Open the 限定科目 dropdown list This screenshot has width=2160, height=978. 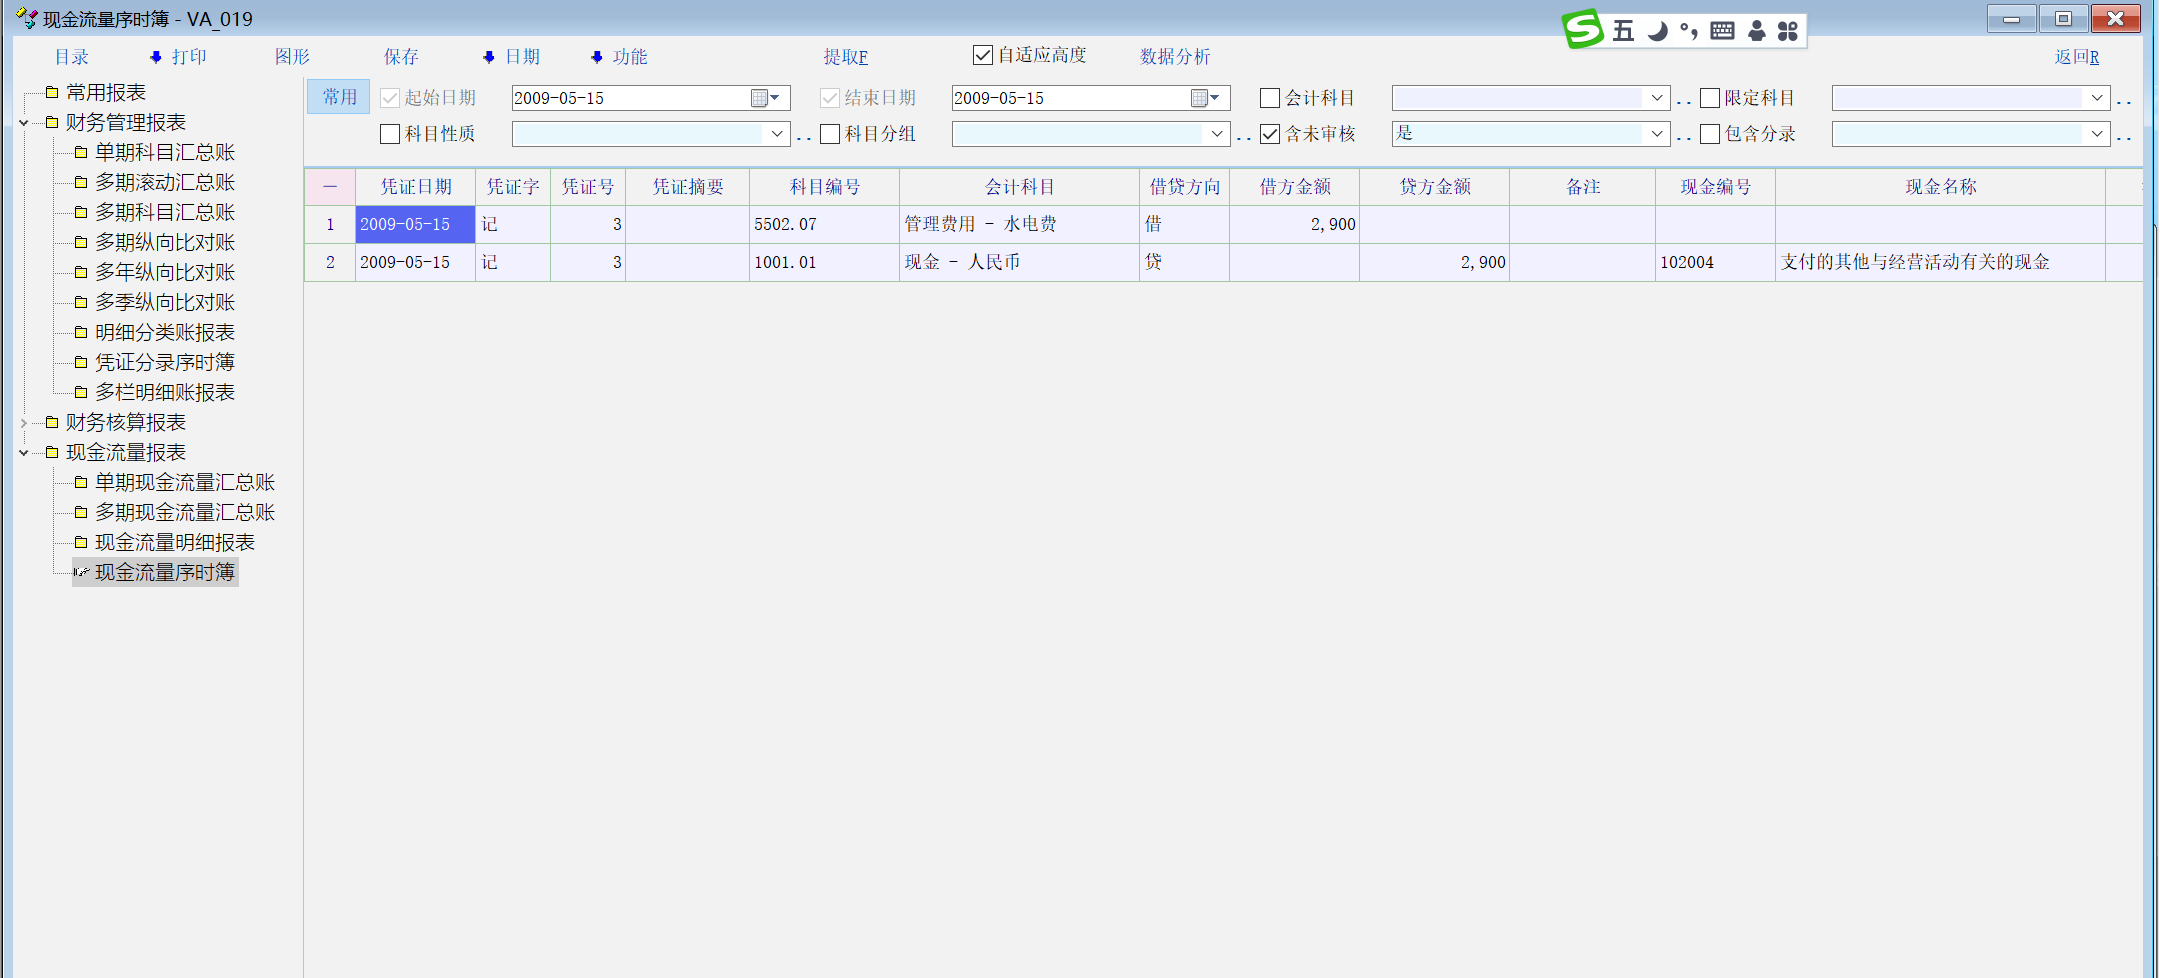tap(2097, 98)
